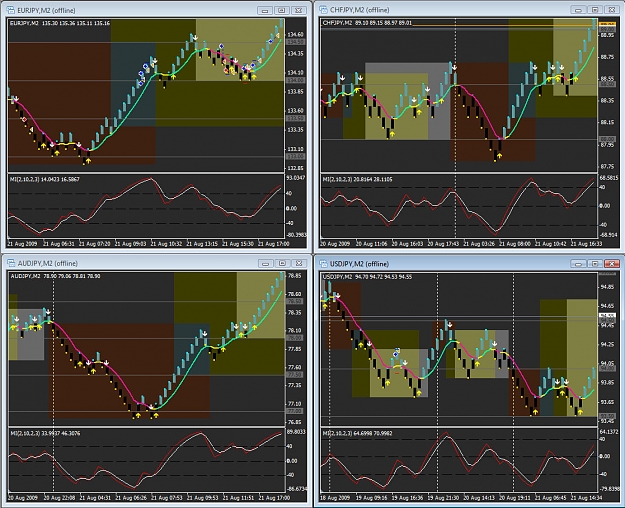Screen dimensions: 625x508
Task: Maximize the USDJPY,M2 chart window
Action: pos(595,264)
